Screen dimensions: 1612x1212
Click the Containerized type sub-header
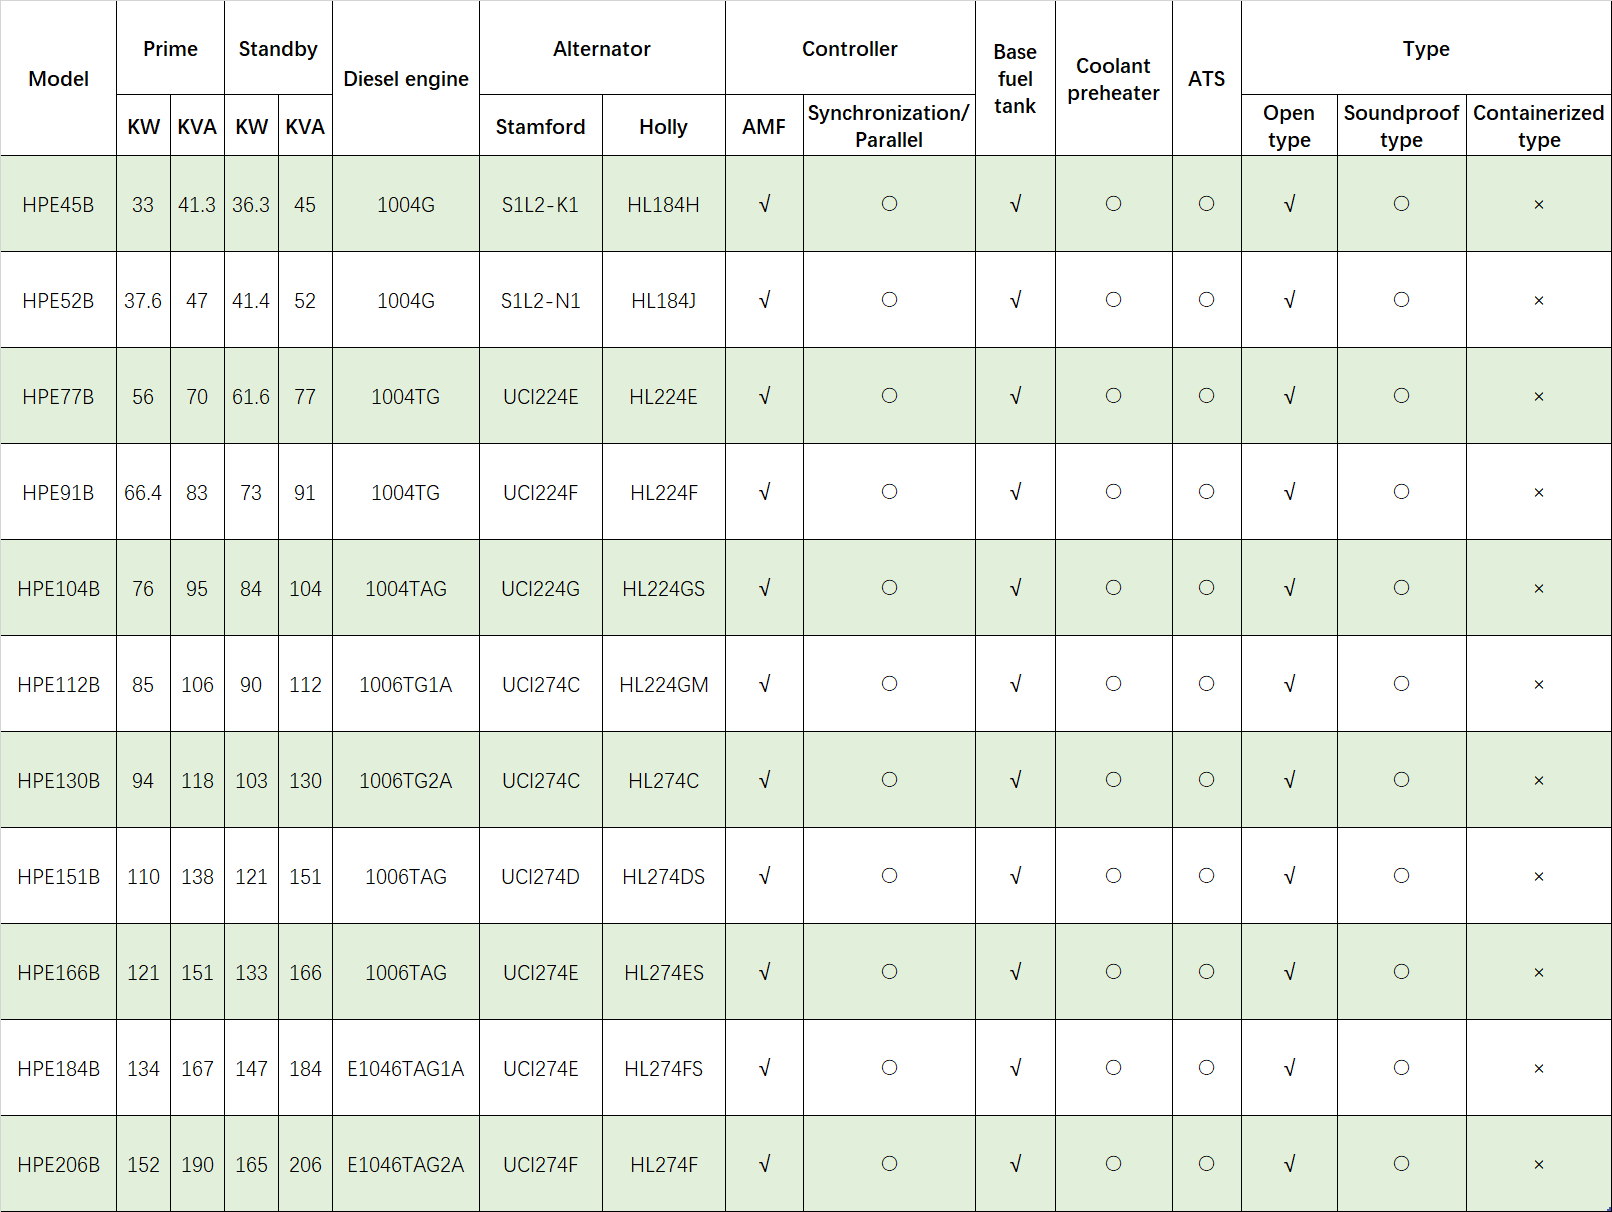tap(1539, 126)
